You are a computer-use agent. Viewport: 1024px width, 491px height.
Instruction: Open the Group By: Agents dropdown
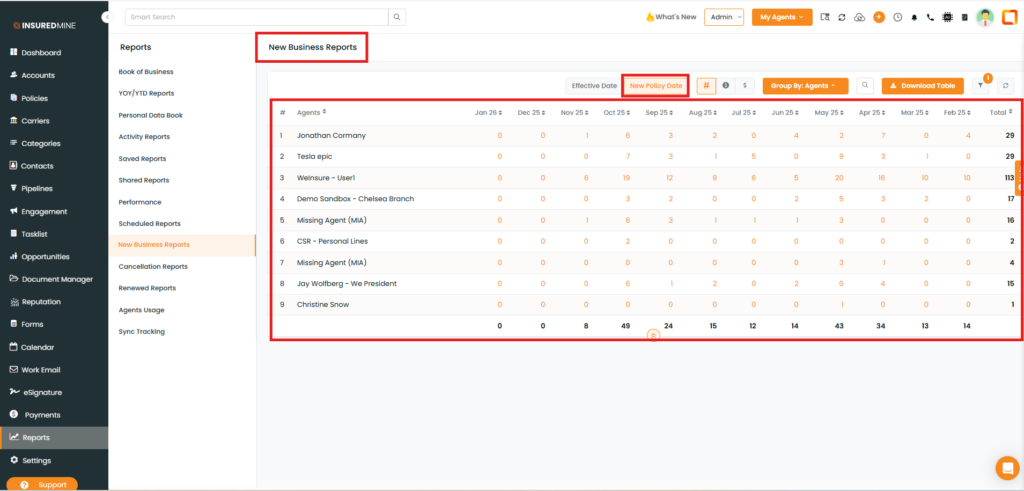click(803, 86)
